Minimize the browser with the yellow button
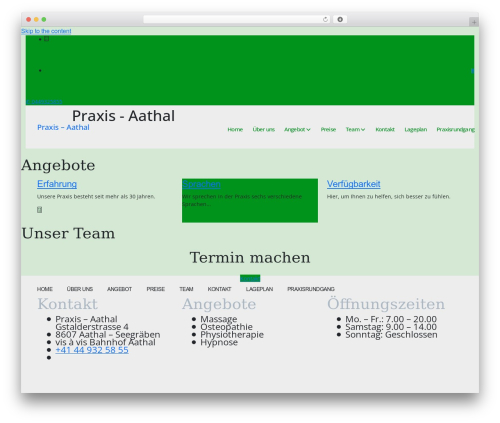 pos(36,19)
